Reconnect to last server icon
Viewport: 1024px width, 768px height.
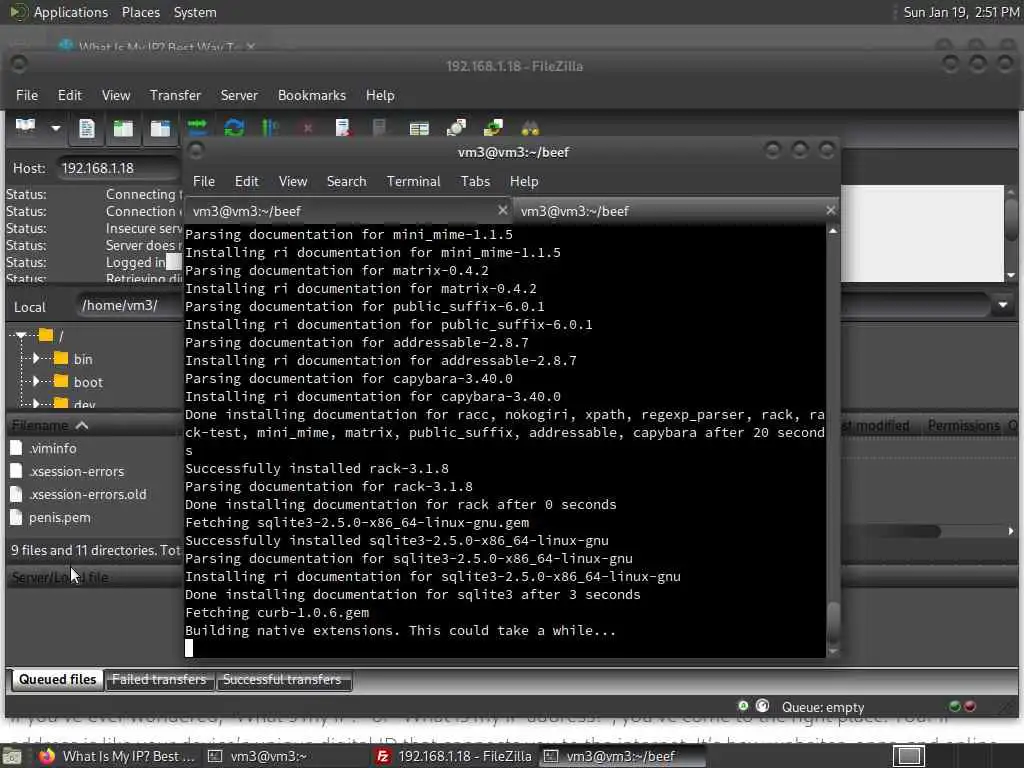pyautogui.click(x=379, y=127)
